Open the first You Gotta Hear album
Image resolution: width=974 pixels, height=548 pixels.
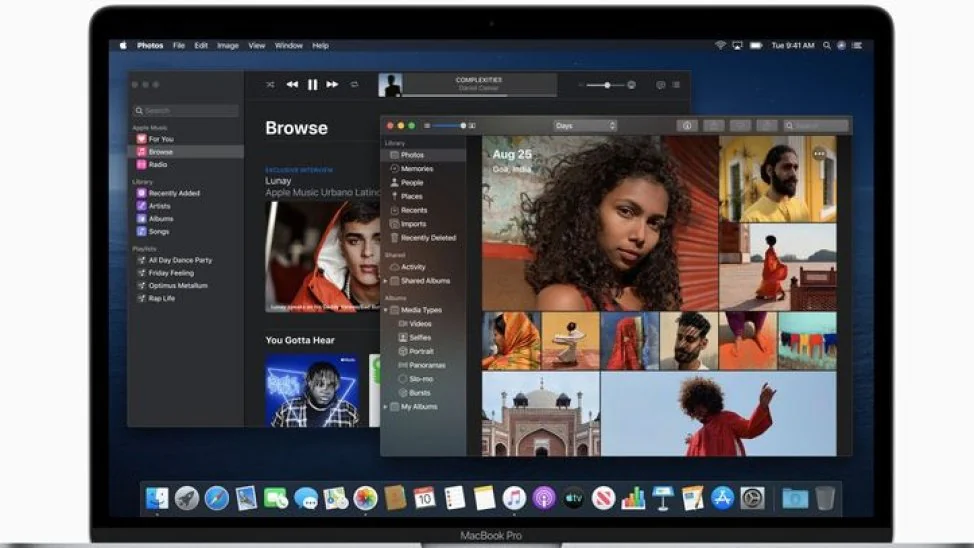click(x=312, y=390)
